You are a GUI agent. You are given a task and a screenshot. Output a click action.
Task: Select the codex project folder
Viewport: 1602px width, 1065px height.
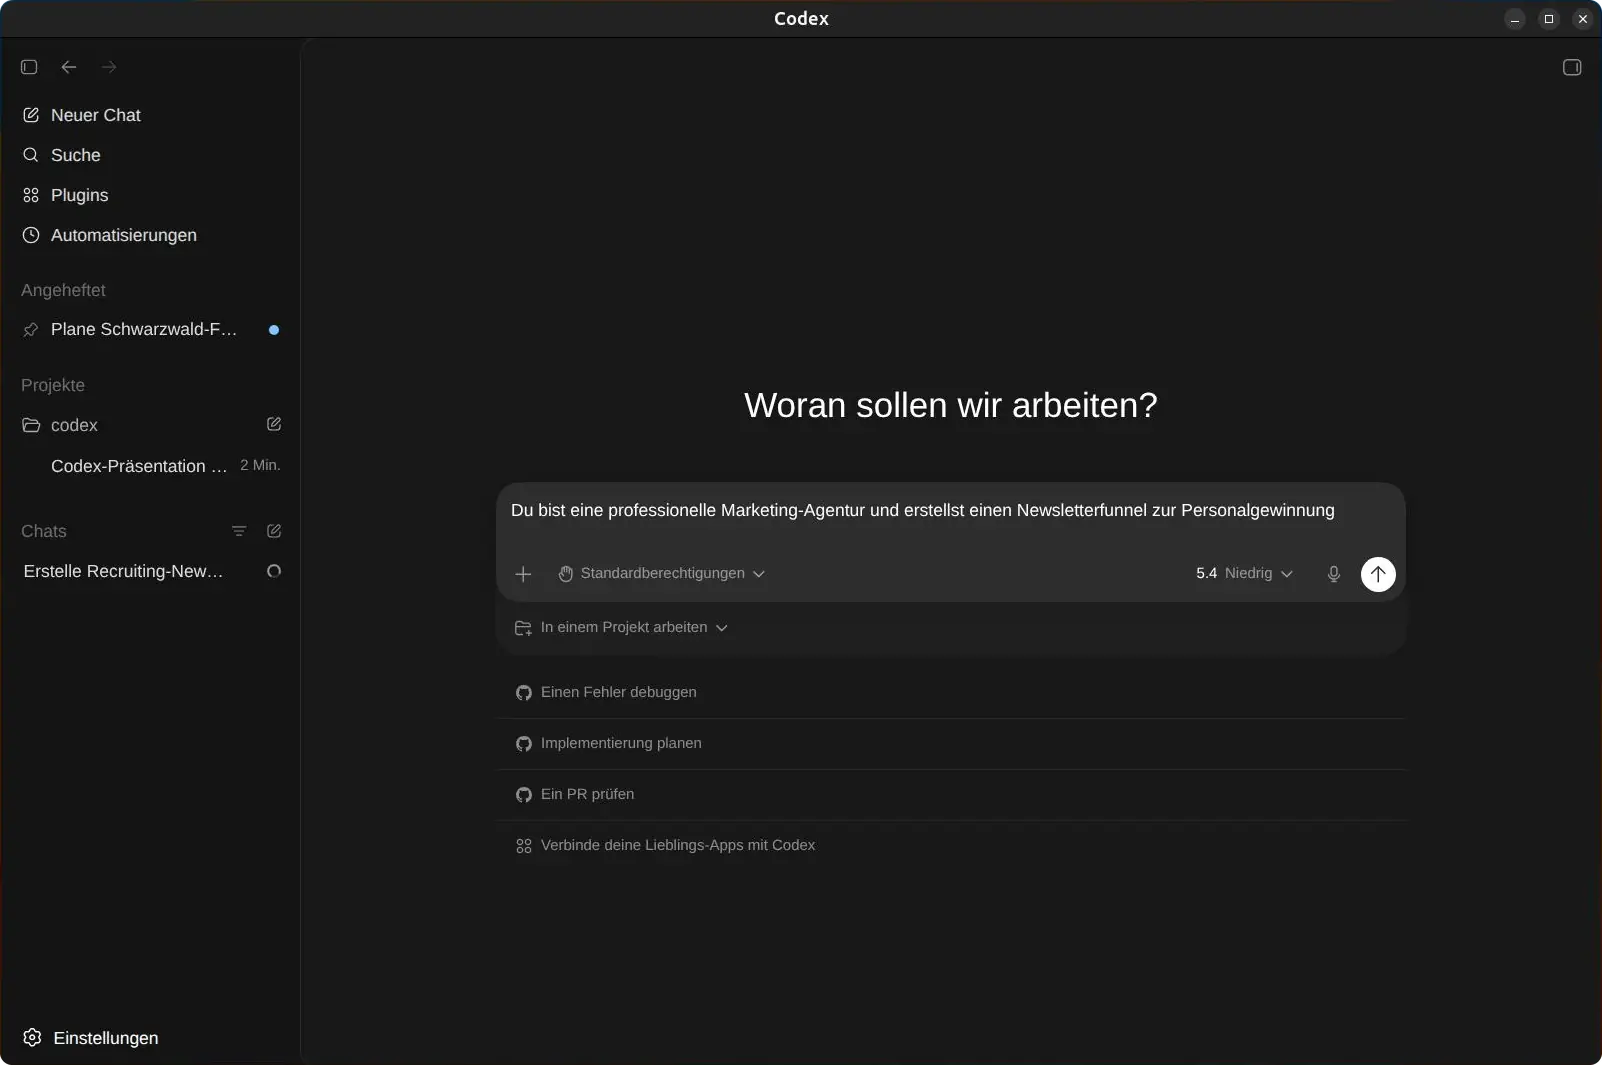(x=150, y=425)
